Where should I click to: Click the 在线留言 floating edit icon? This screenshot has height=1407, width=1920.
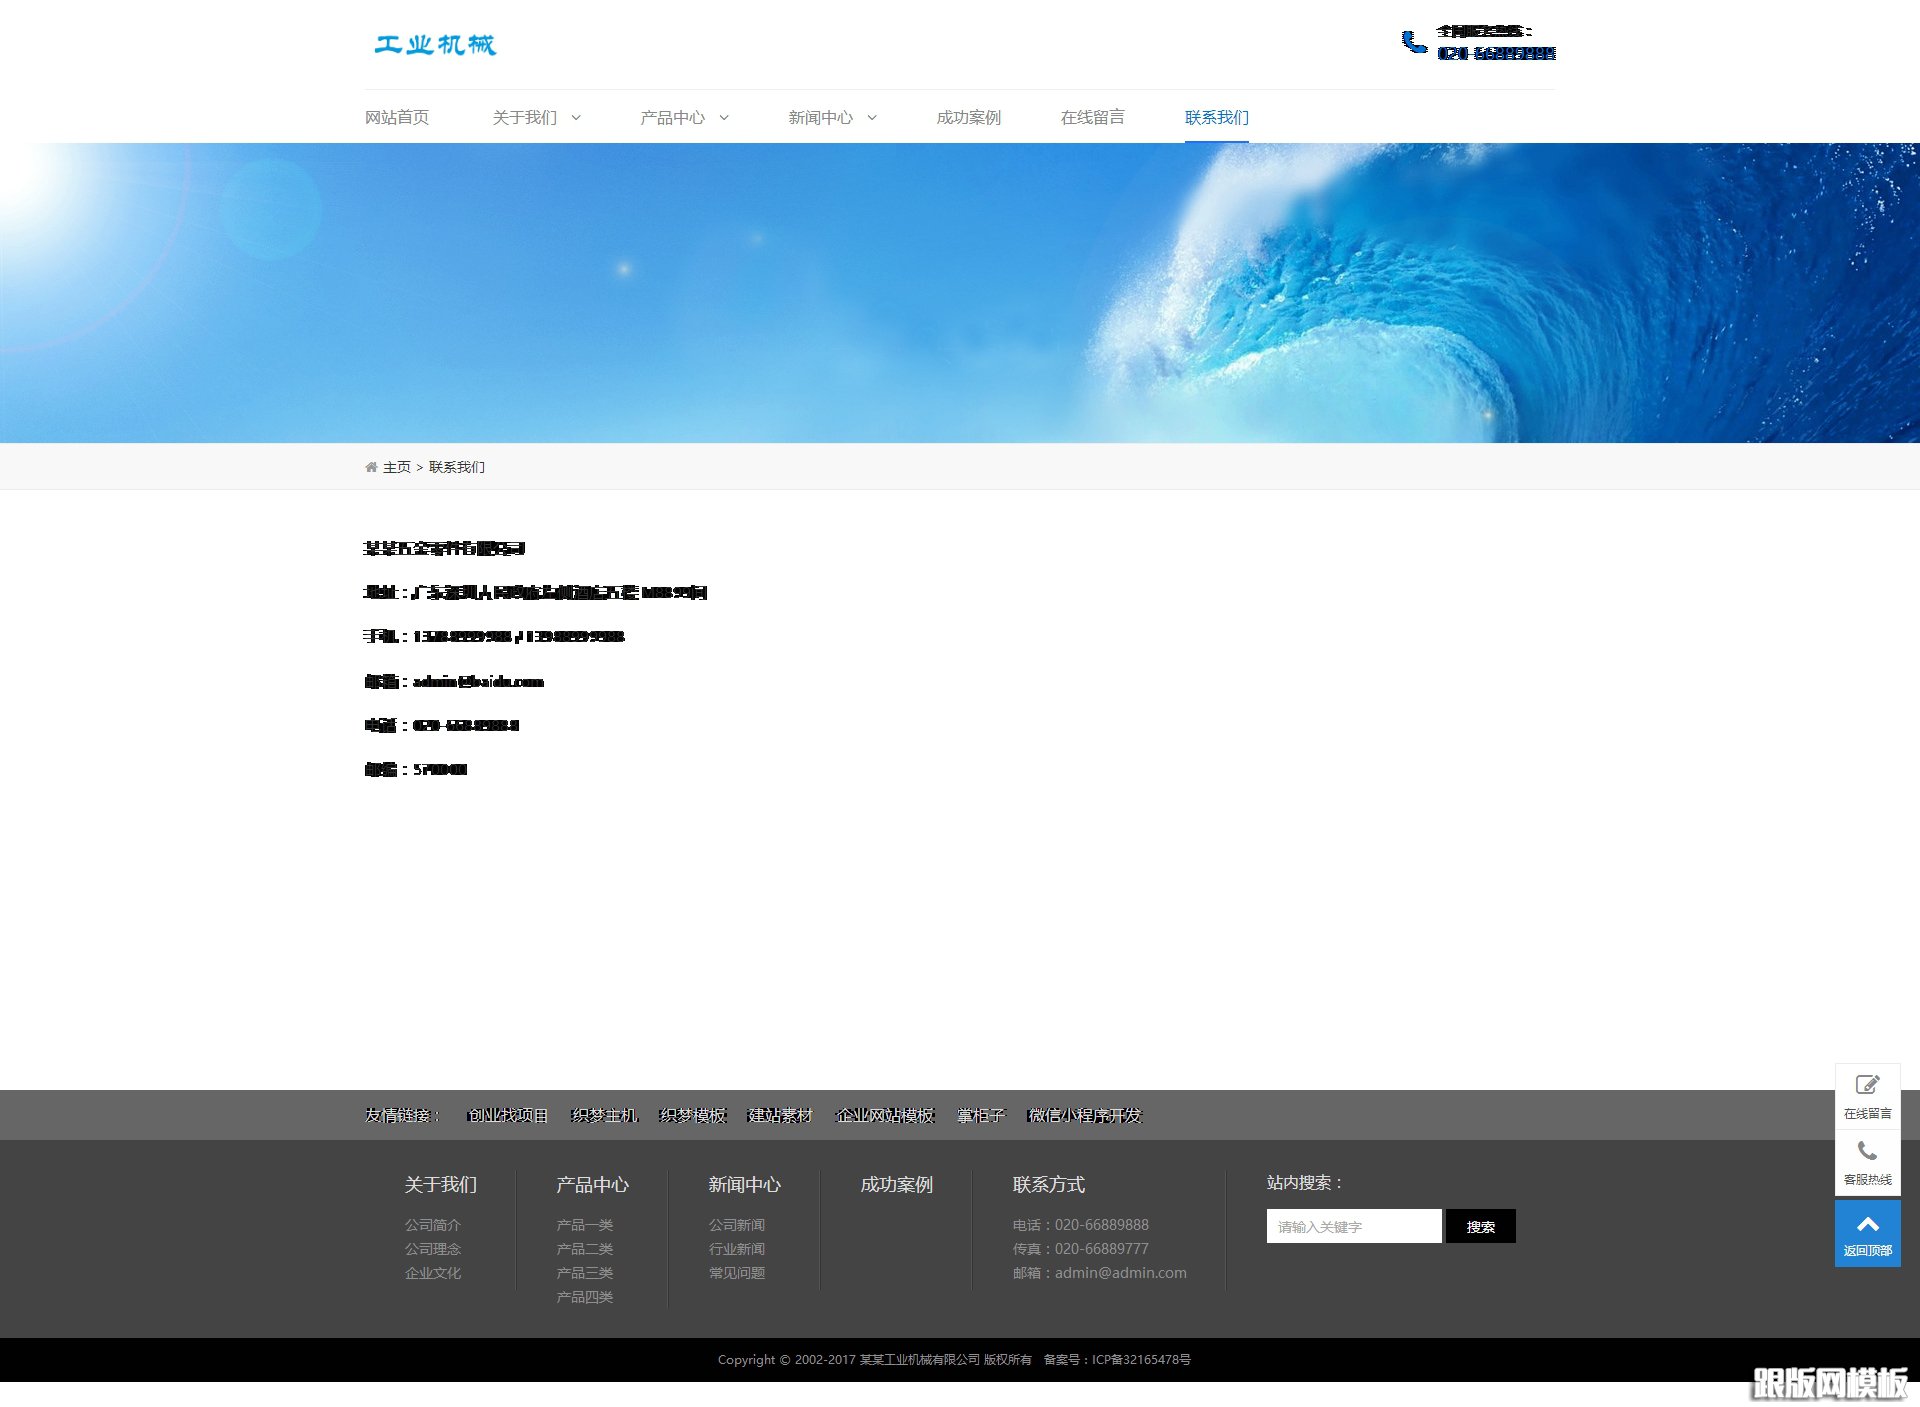(1867, 1086)
